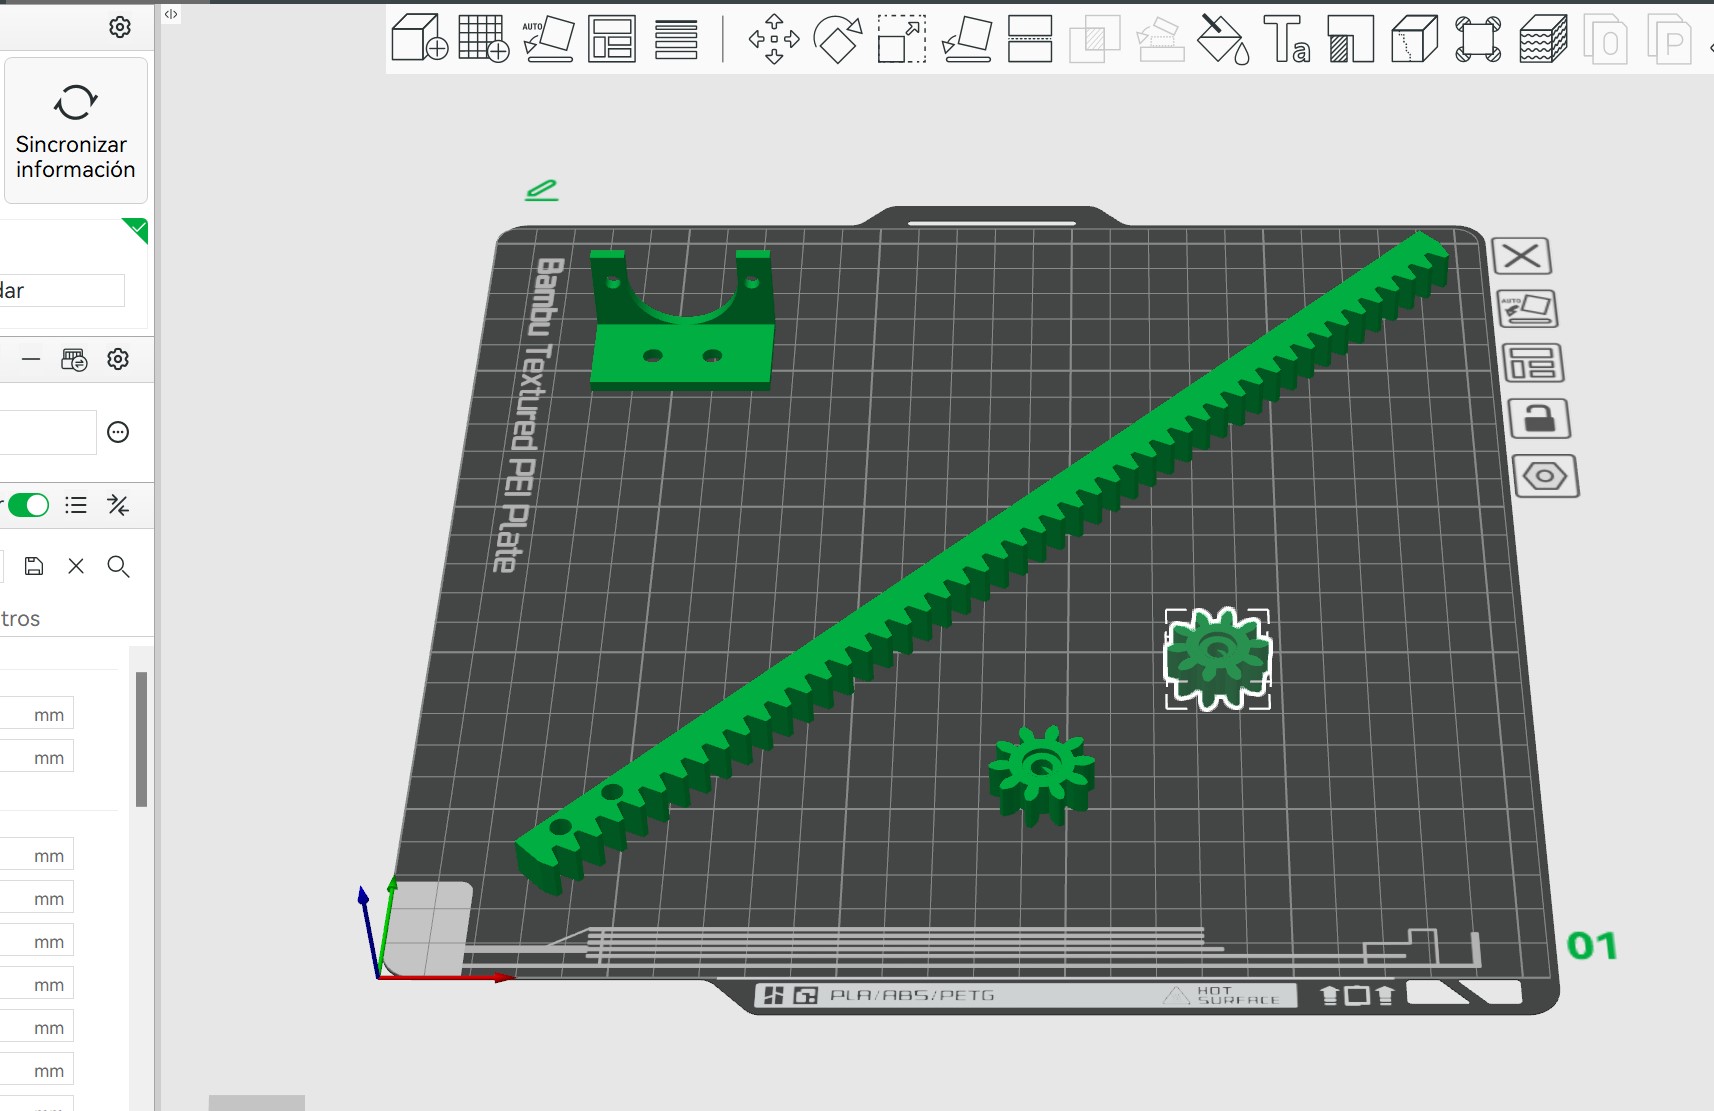
Task: Open the Color painting bucket tool
Action: [x=1223, y=39]
